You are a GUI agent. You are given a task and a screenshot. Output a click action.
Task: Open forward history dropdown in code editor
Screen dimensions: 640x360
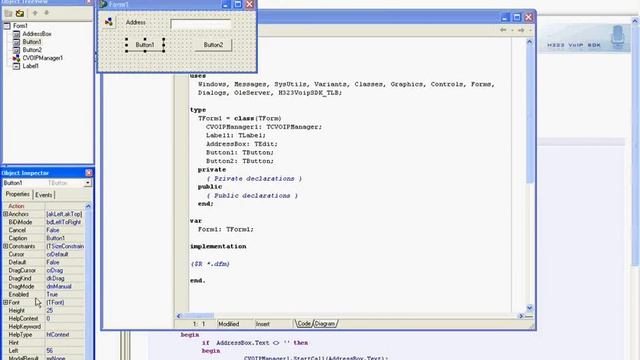coord(530,30)
